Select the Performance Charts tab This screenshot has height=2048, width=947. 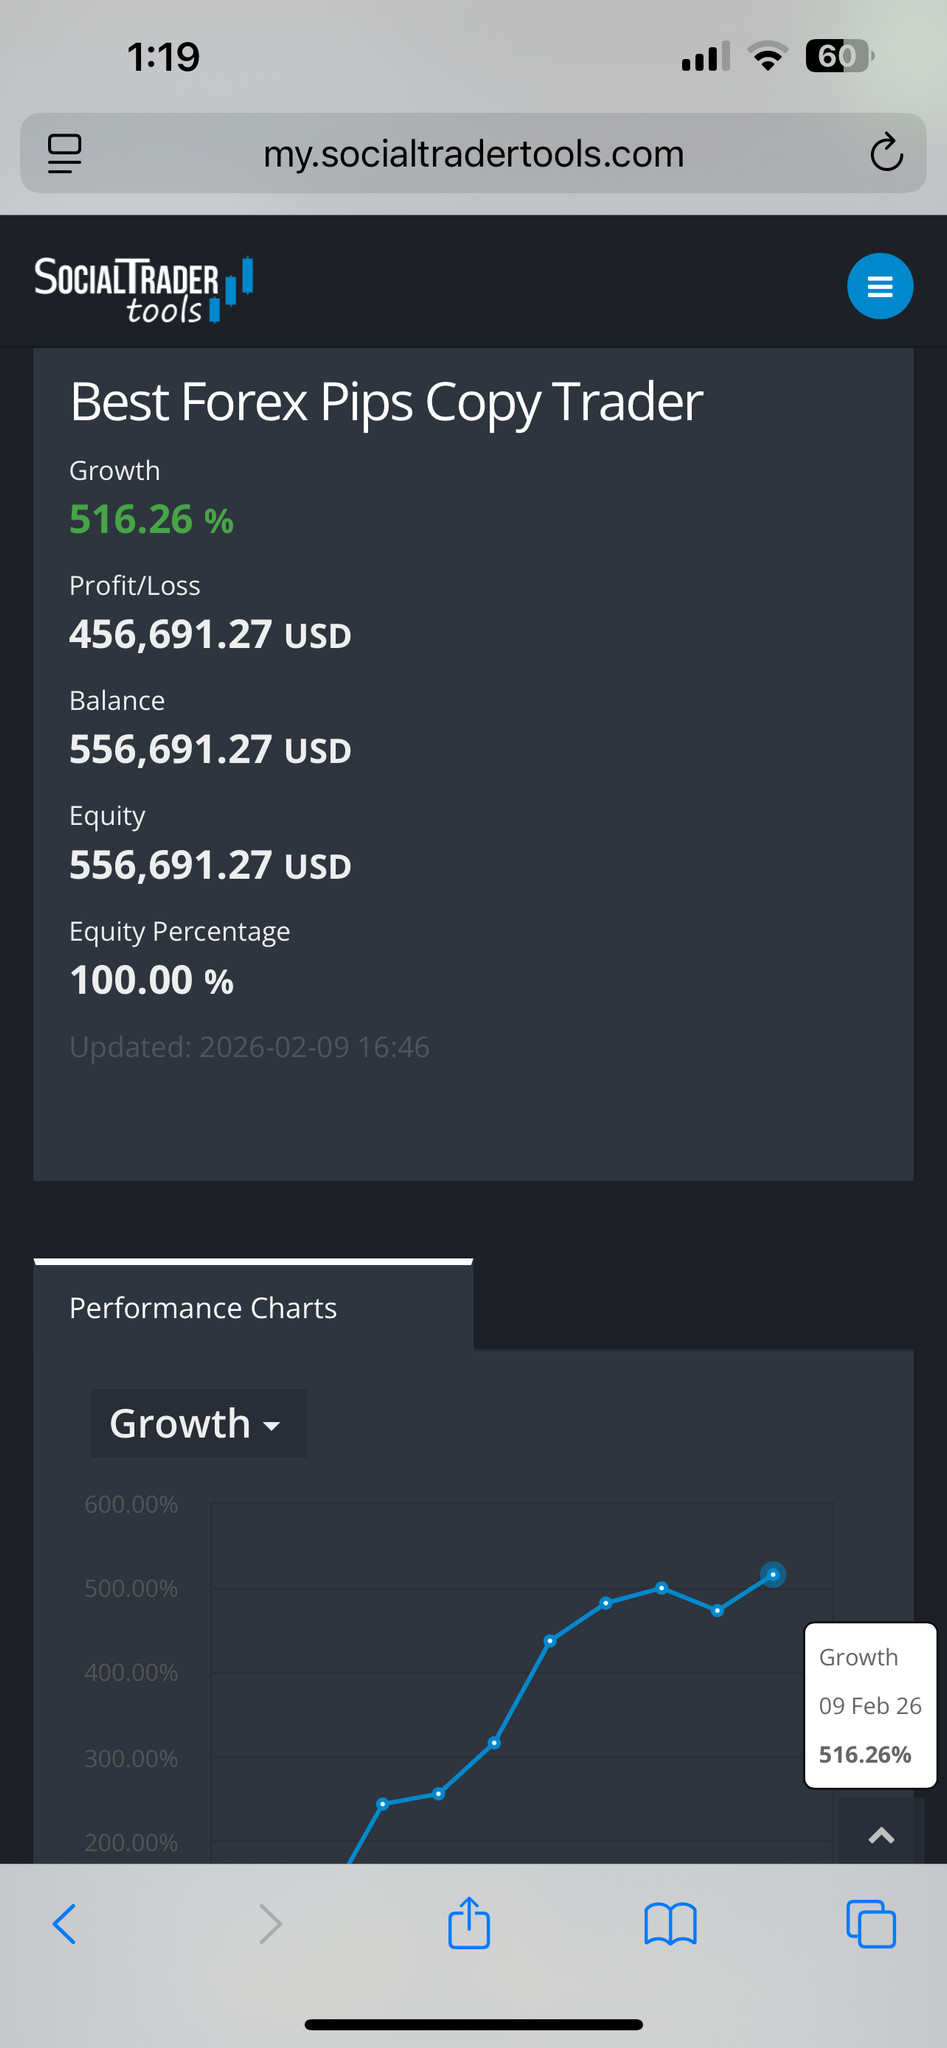(203, 1308)
